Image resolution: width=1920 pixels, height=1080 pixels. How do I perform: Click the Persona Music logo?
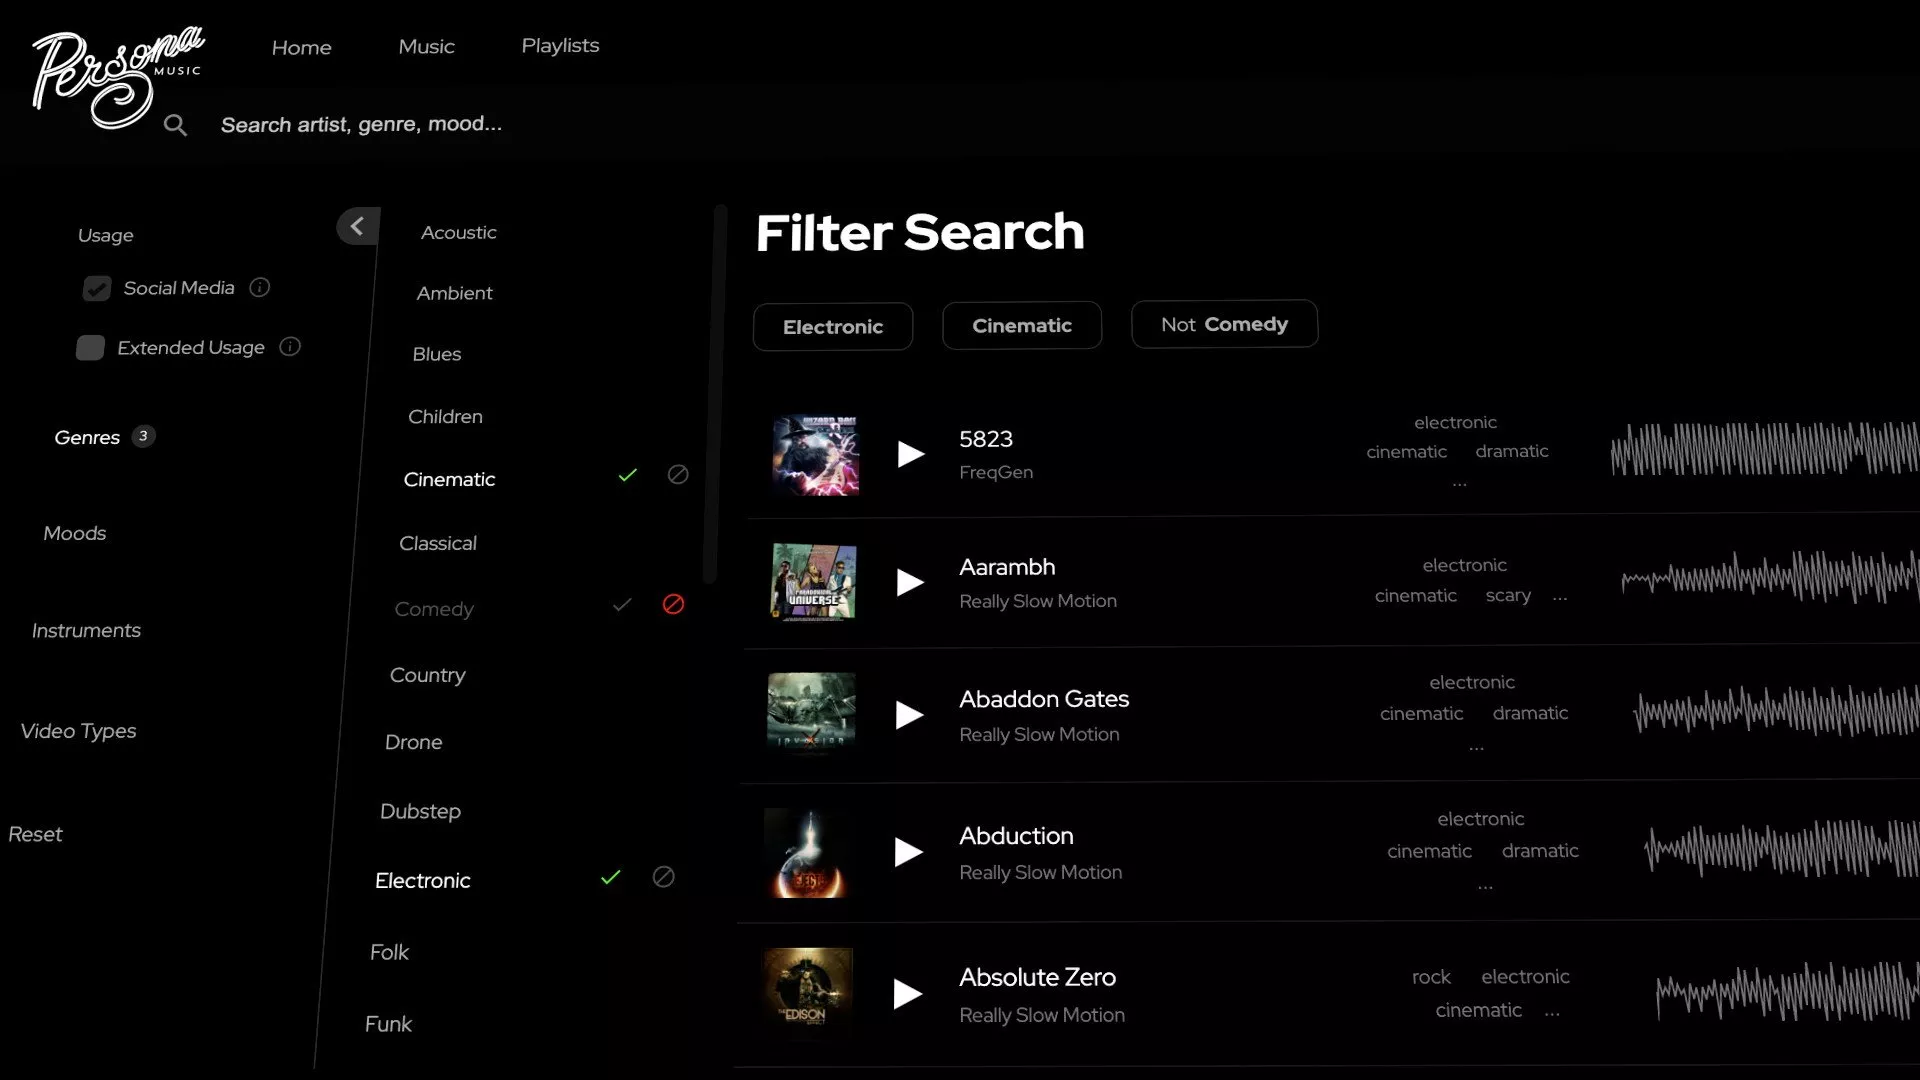click(x=115, y=75)
